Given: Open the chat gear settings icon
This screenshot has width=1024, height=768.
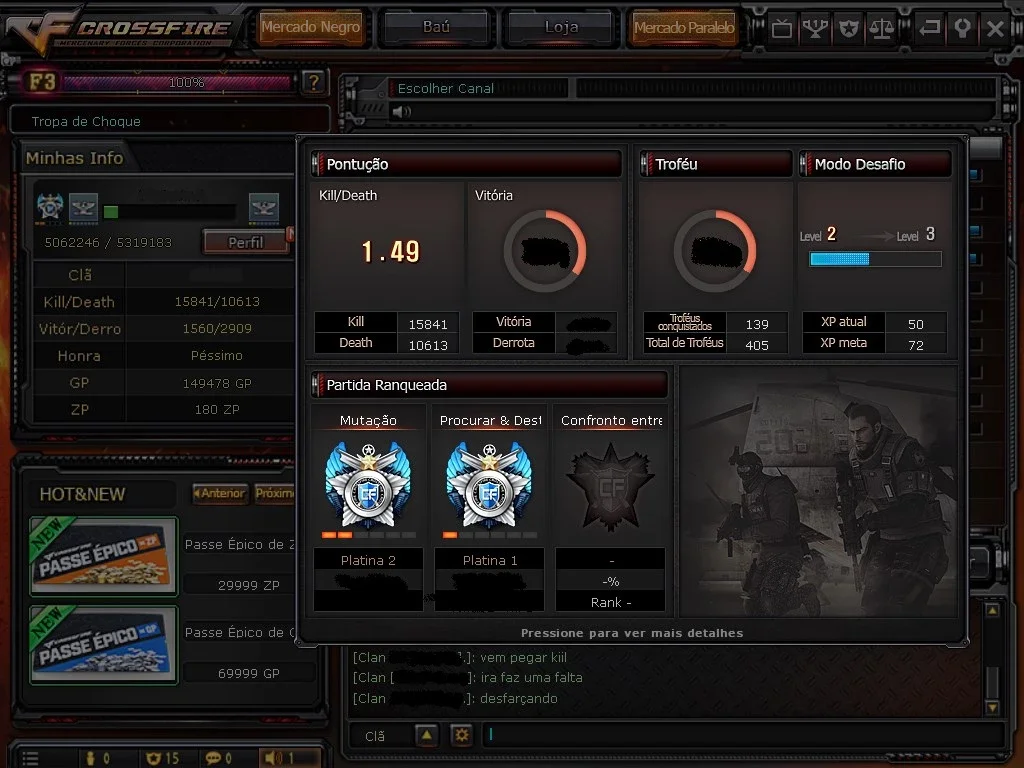Looking at the screenshot, I should click(x=461, y=735).
